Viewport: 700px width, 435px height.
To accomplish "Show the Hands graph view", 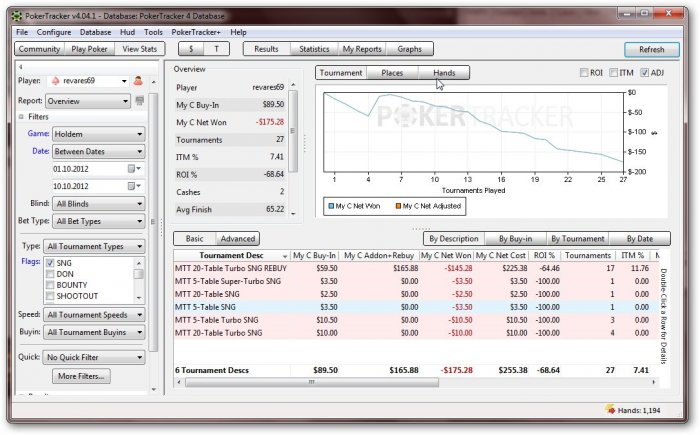I will point(444,73).
